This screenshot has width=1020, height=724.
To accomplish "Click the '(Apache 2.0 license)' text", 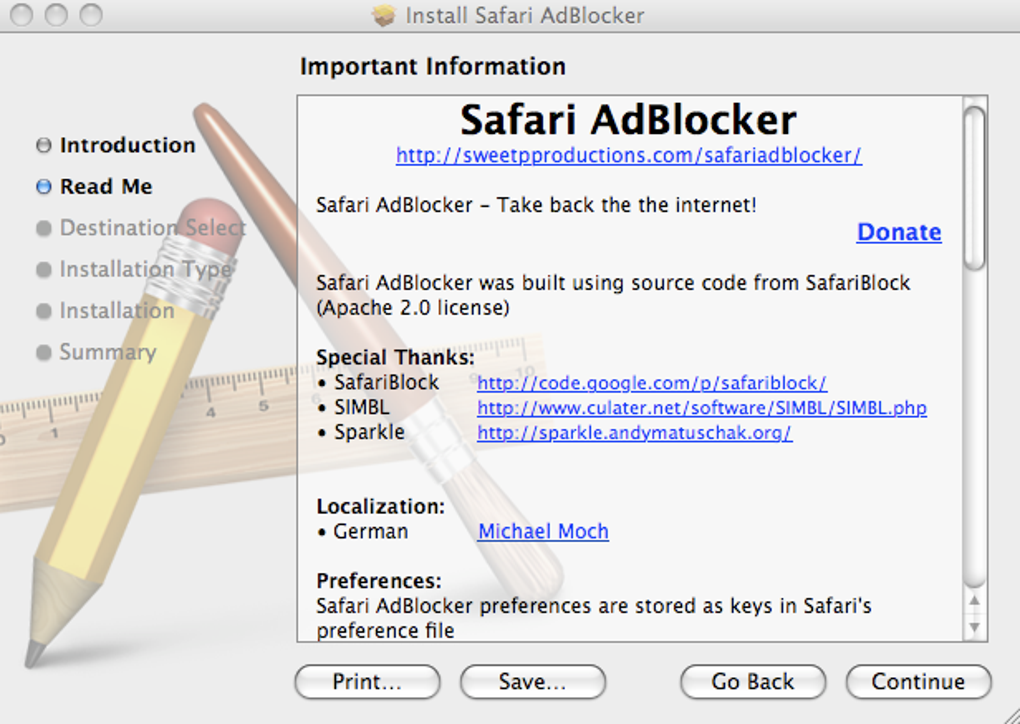I will [x=413, y=308].
